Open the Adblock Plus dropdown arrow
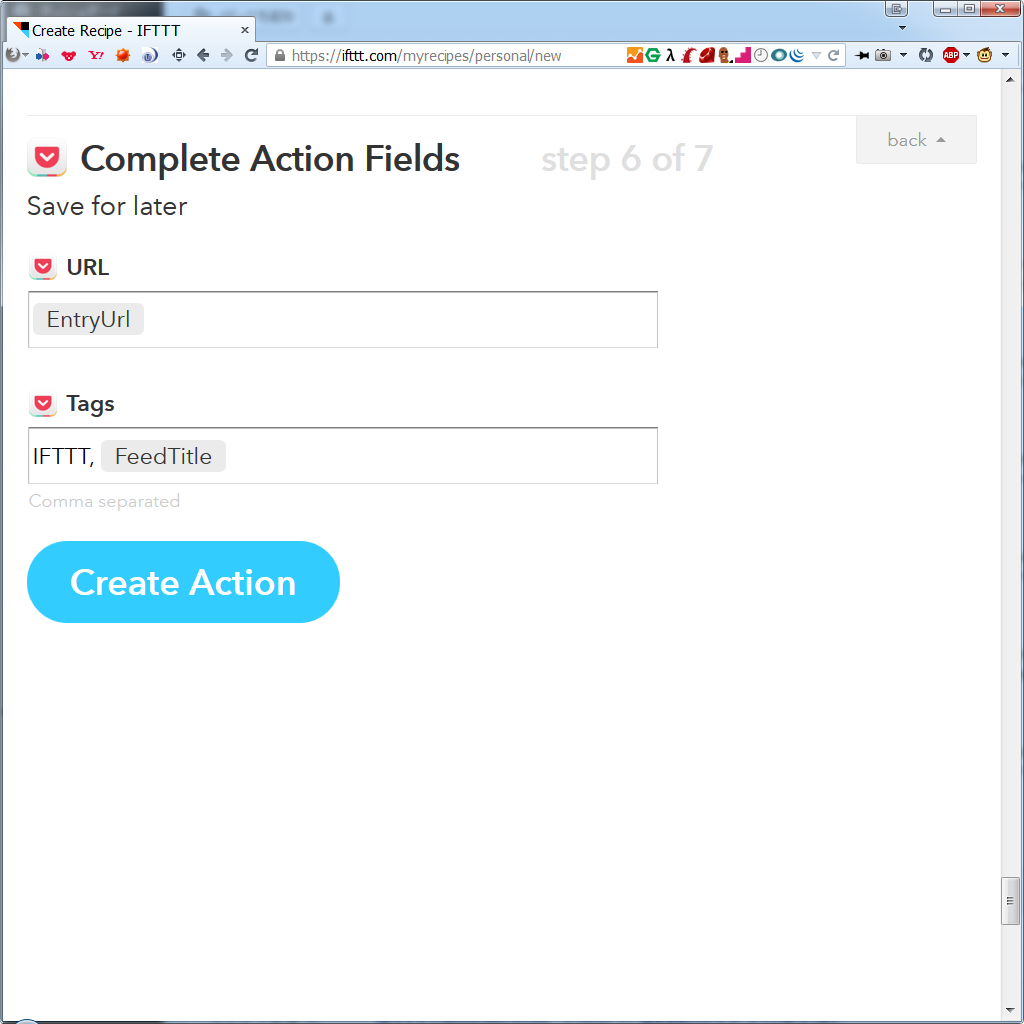This screenshot has width=1024, height=1024. pyautogui.click(x=967, y=56)
